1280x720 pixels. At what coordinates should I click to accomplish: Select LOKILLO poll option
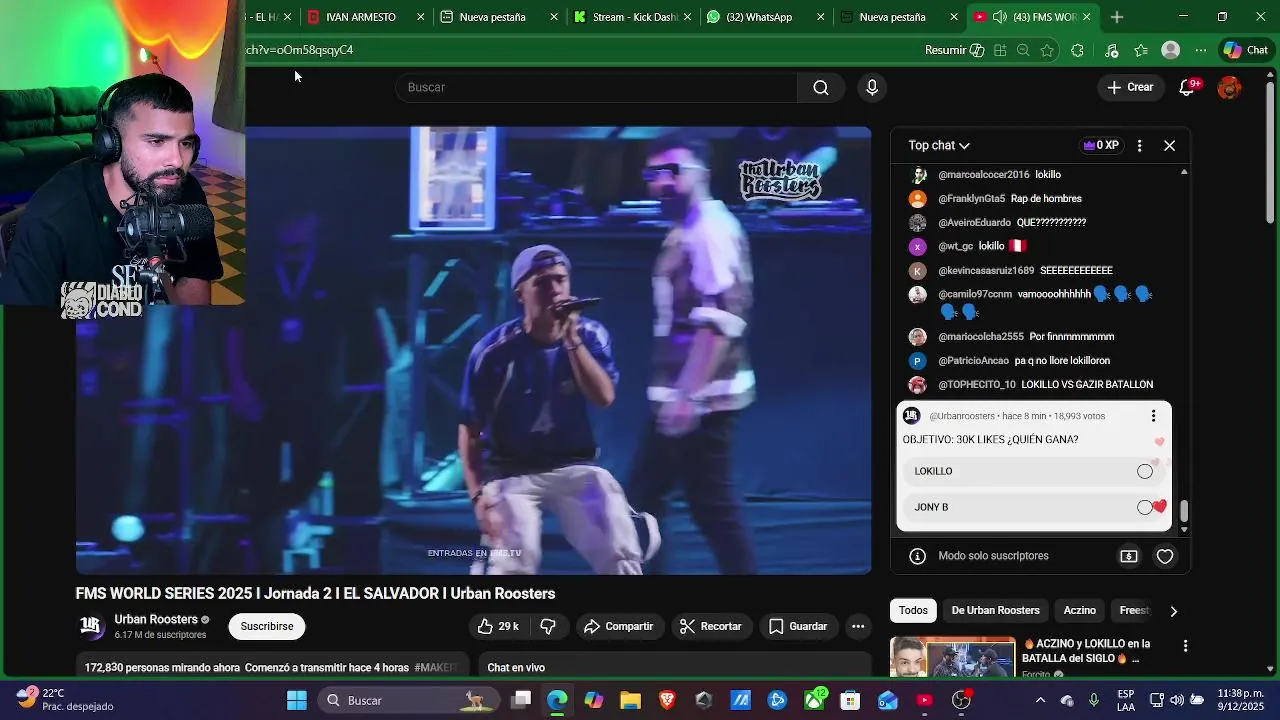pos(1034,471)
